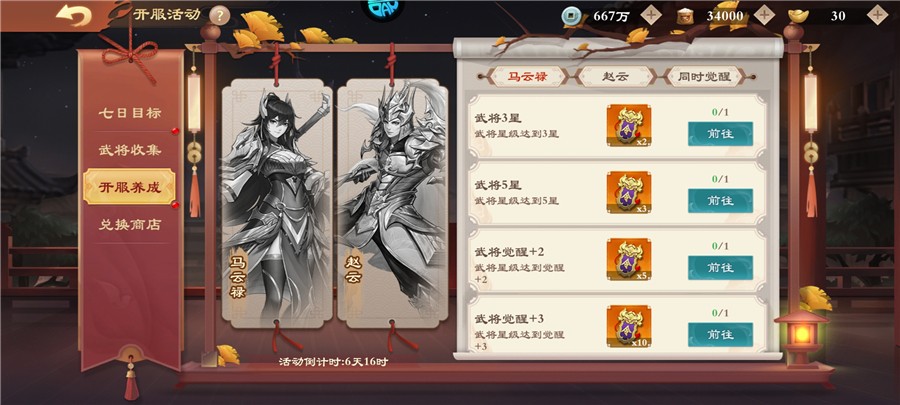Open 兑换商店 in the side menu
Image resolution: width=900 pixels, height=405 pixels.
pyautogui.click(x=129, y=225)
